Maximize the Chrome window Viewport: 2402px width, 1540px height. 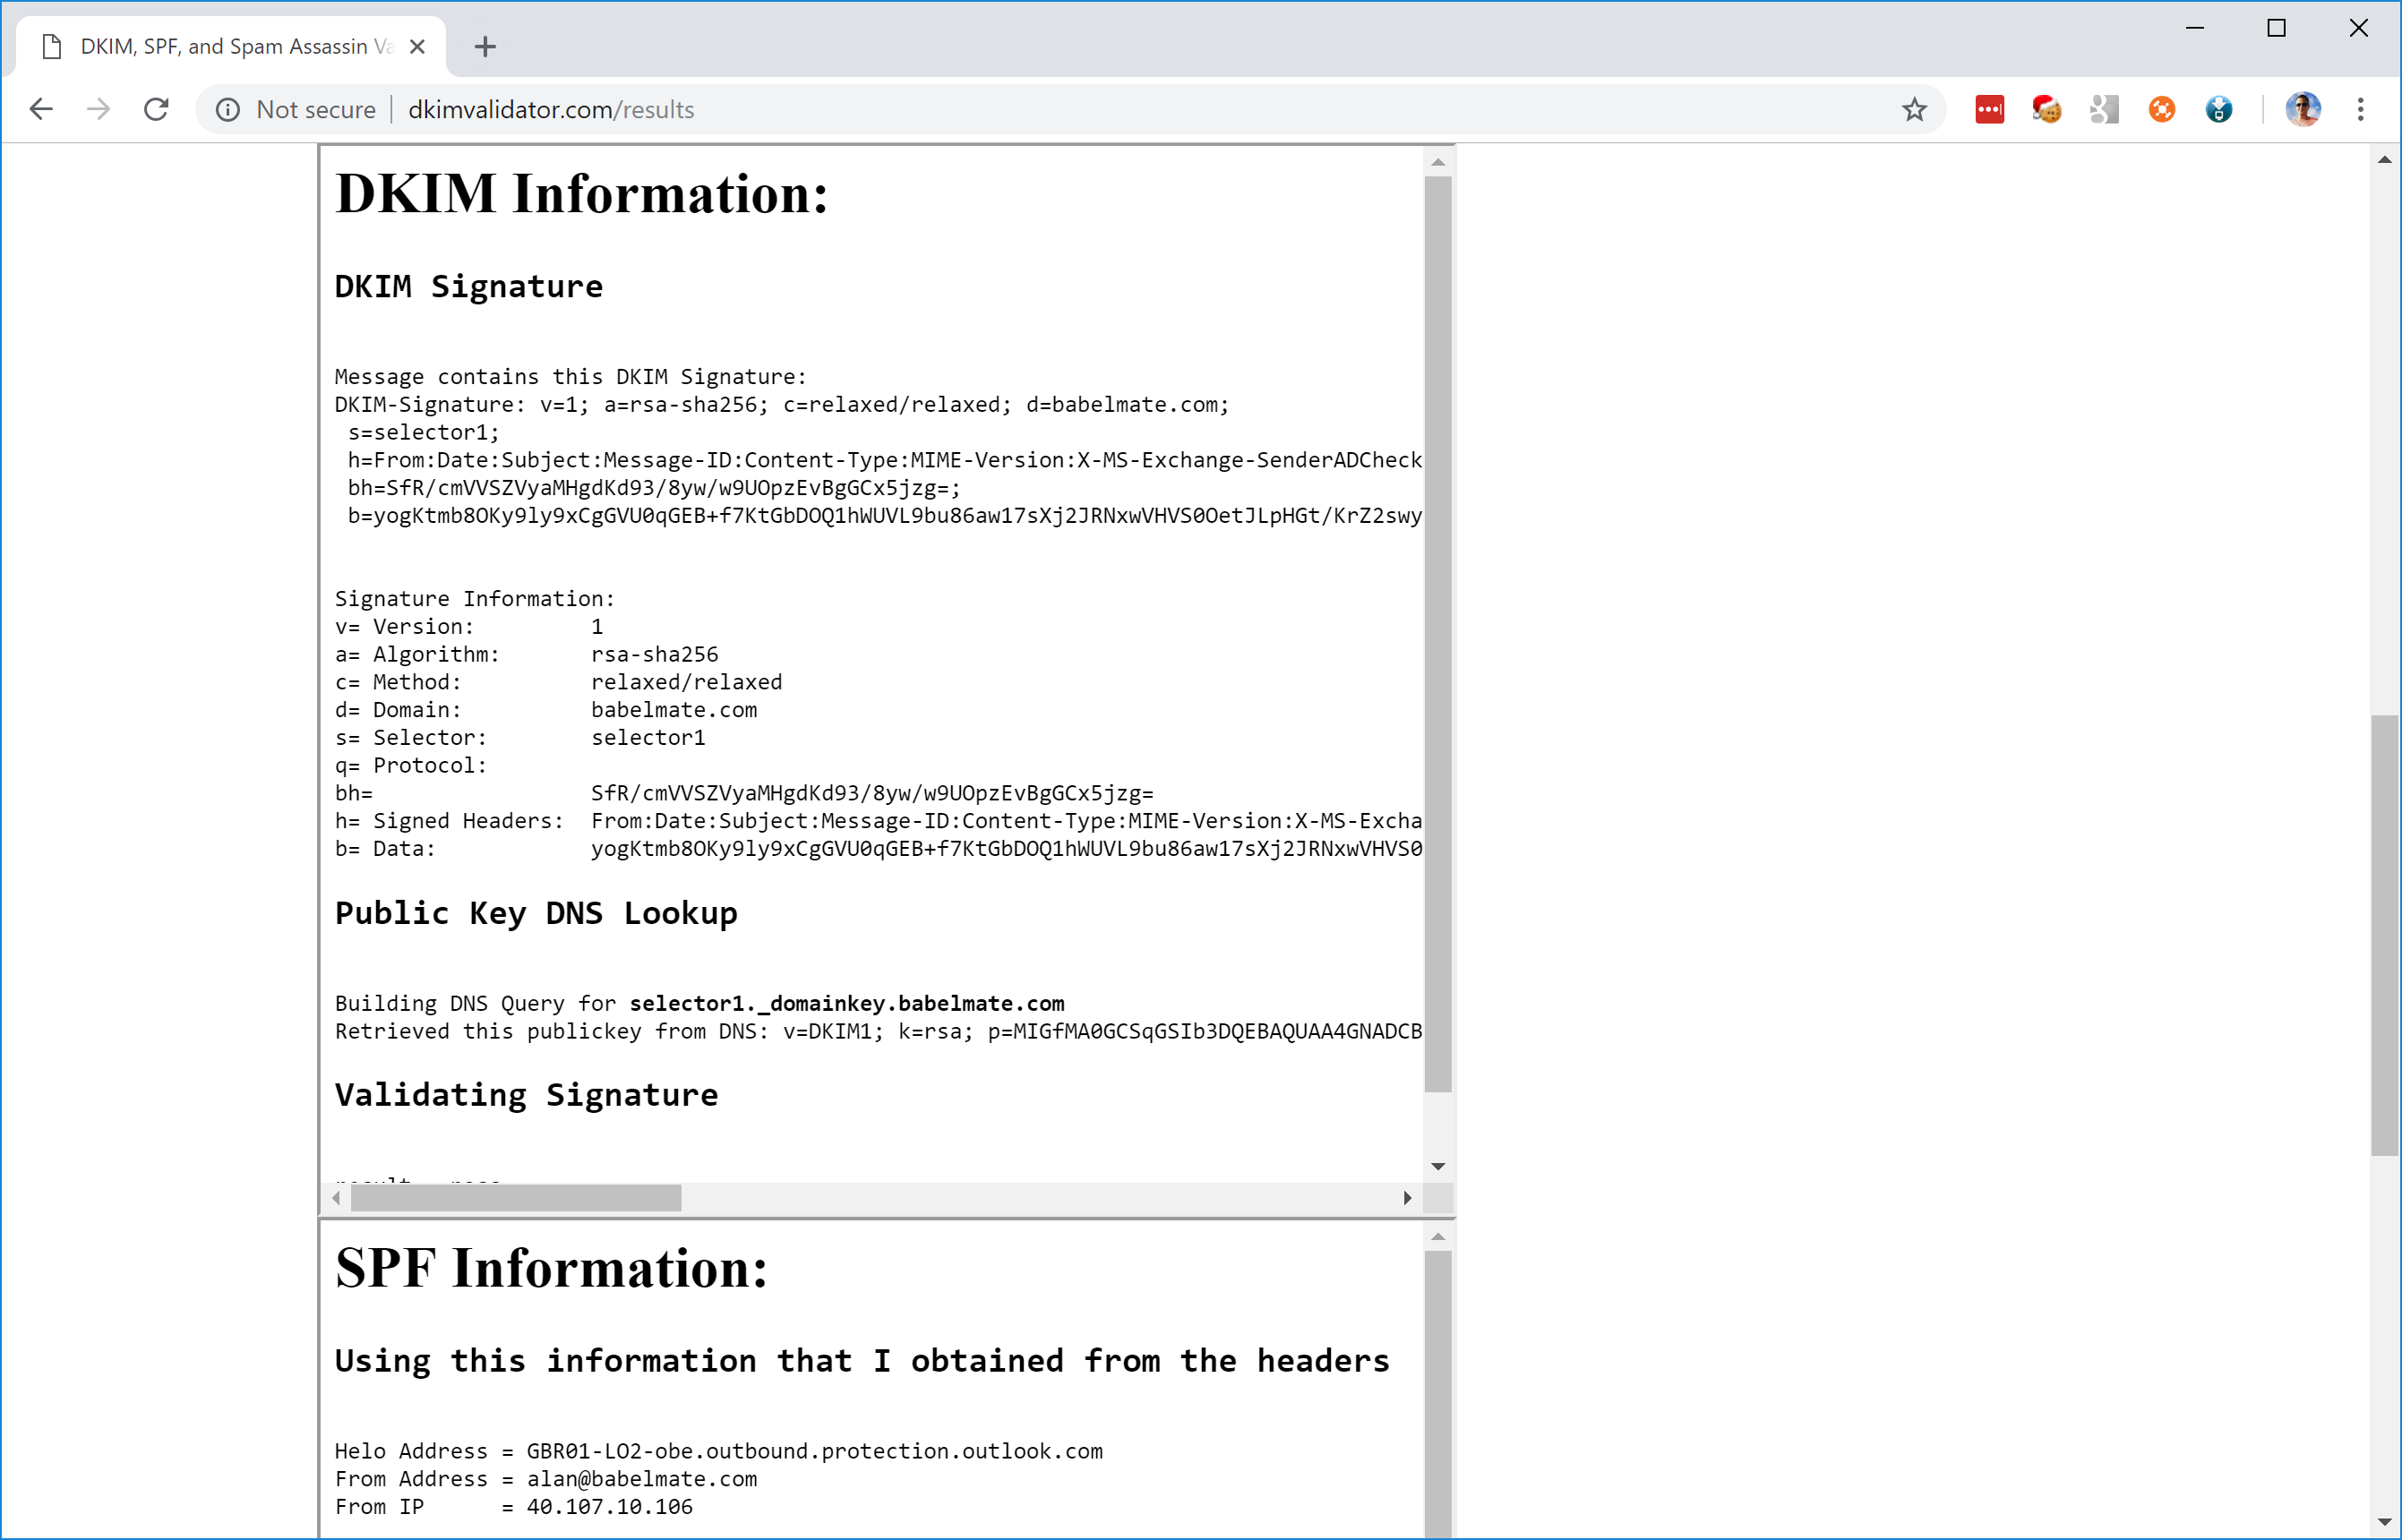[x=2277, y=28]
